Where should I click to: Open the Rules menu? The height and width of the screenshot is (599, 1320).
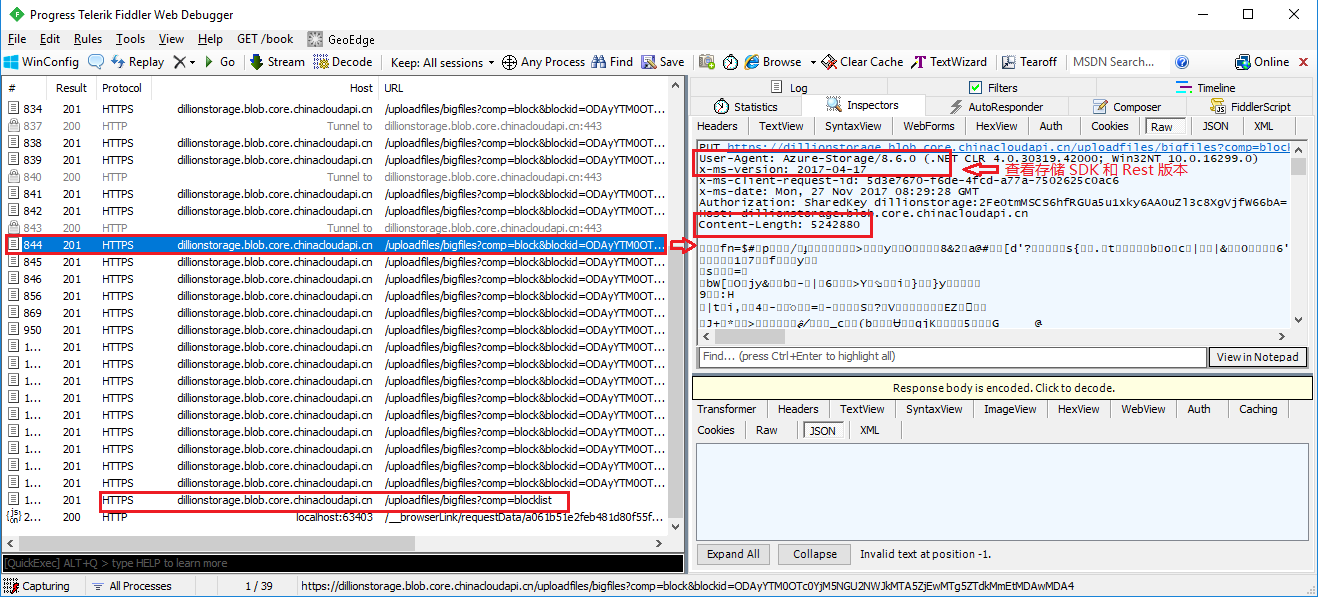tap(88, 39)
